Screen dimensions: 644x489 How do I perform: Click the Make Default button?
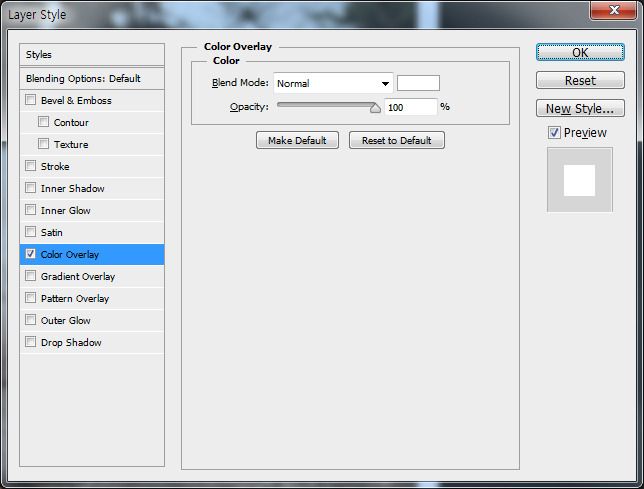297,140
